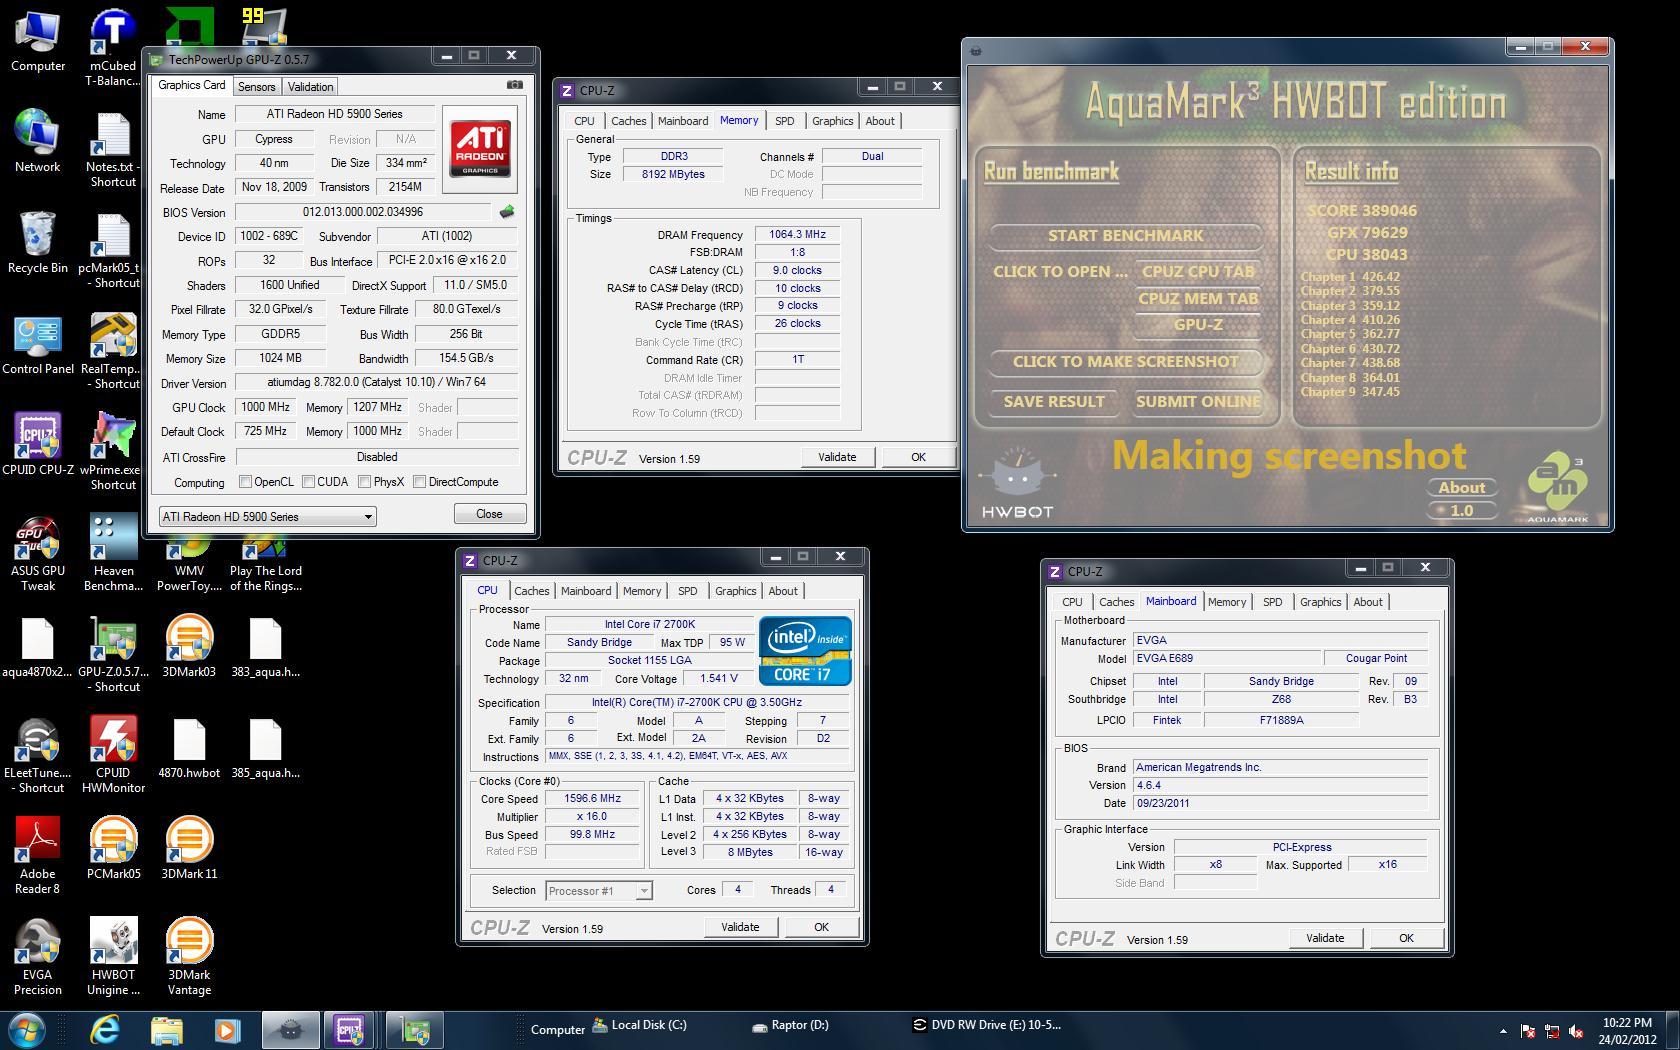The width and height of the screenshot is (1680, 1050).
Task: Select Caches tab in CPU-Z processor window
Action: coord(532,591)
